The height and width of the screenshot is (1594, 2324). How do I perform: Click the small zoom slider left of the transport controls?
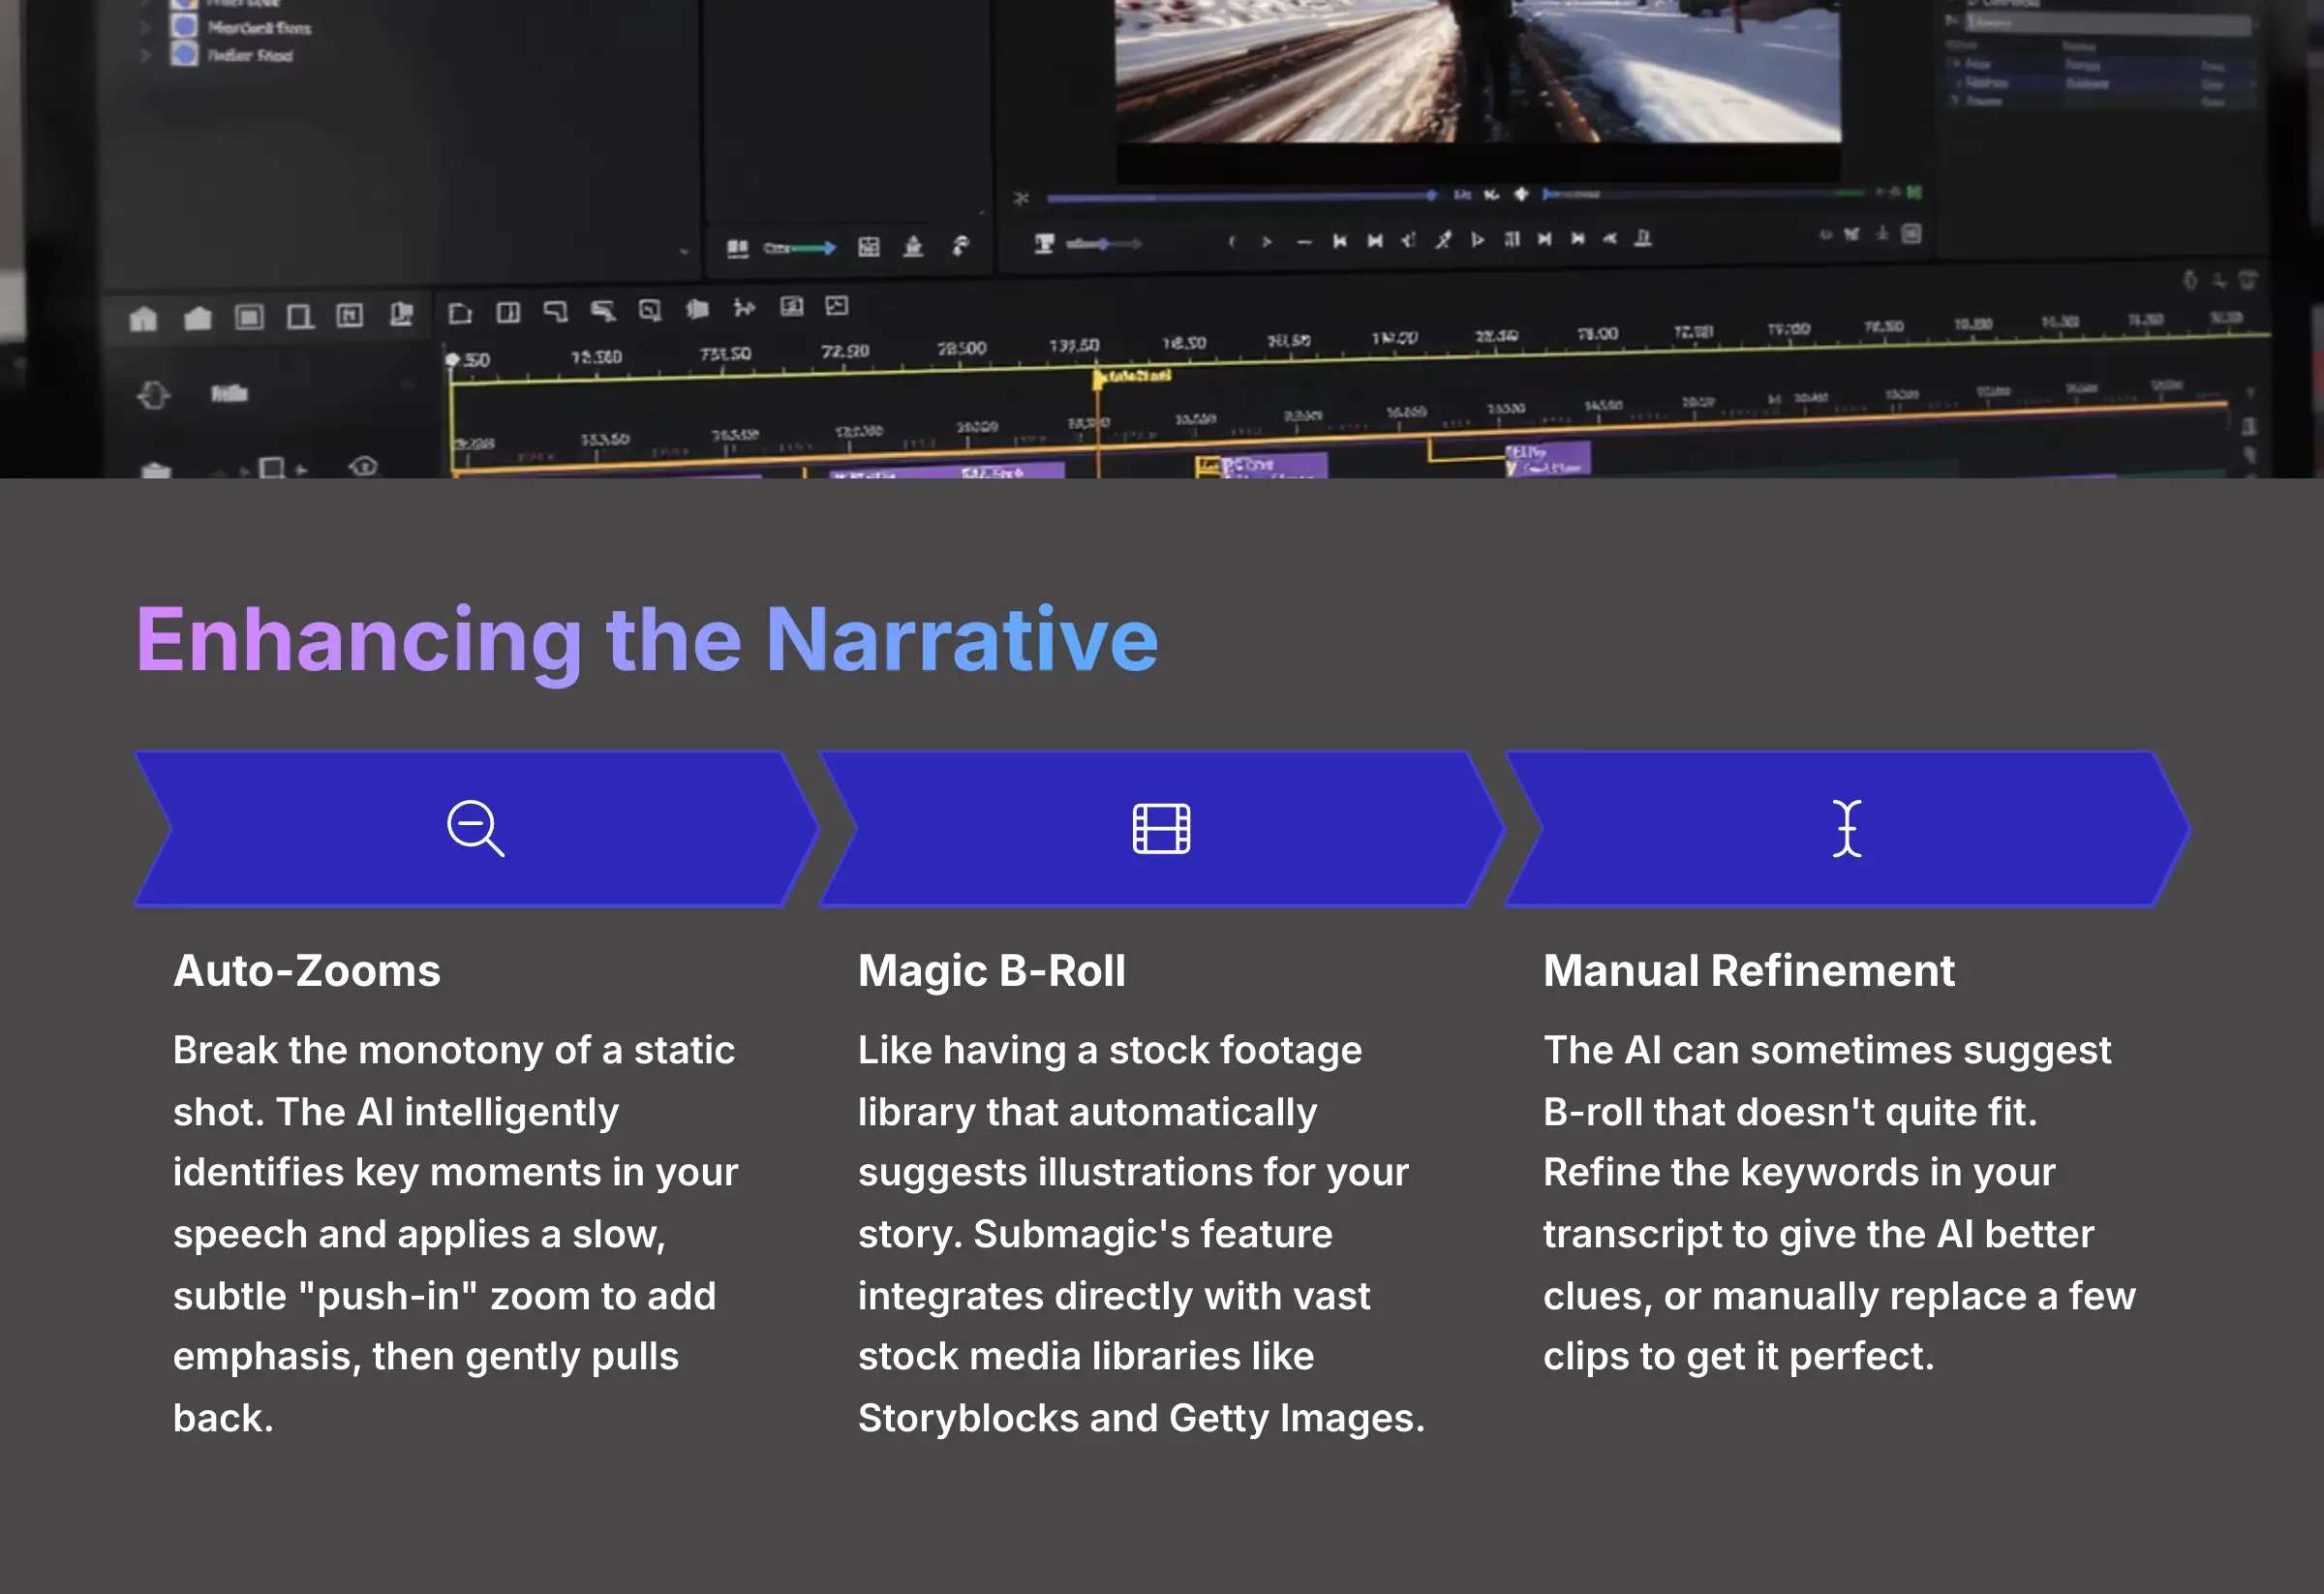point(1103,243)
